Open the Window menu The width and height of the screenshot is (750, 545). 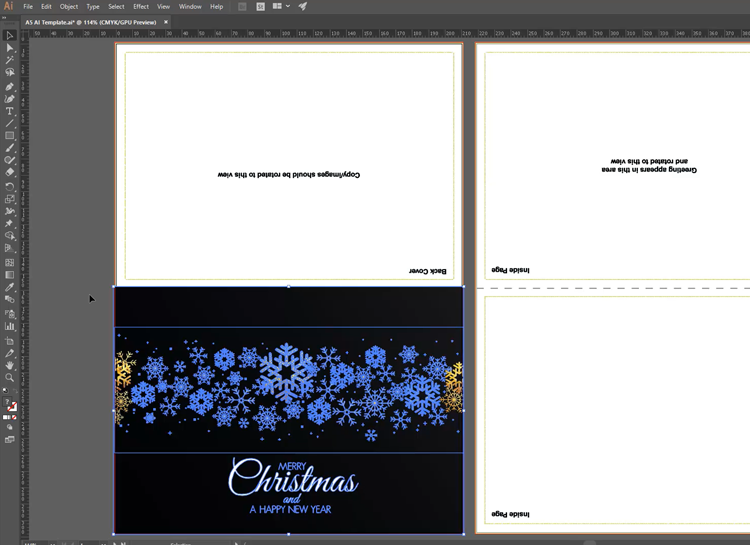(x=190, y=7)
